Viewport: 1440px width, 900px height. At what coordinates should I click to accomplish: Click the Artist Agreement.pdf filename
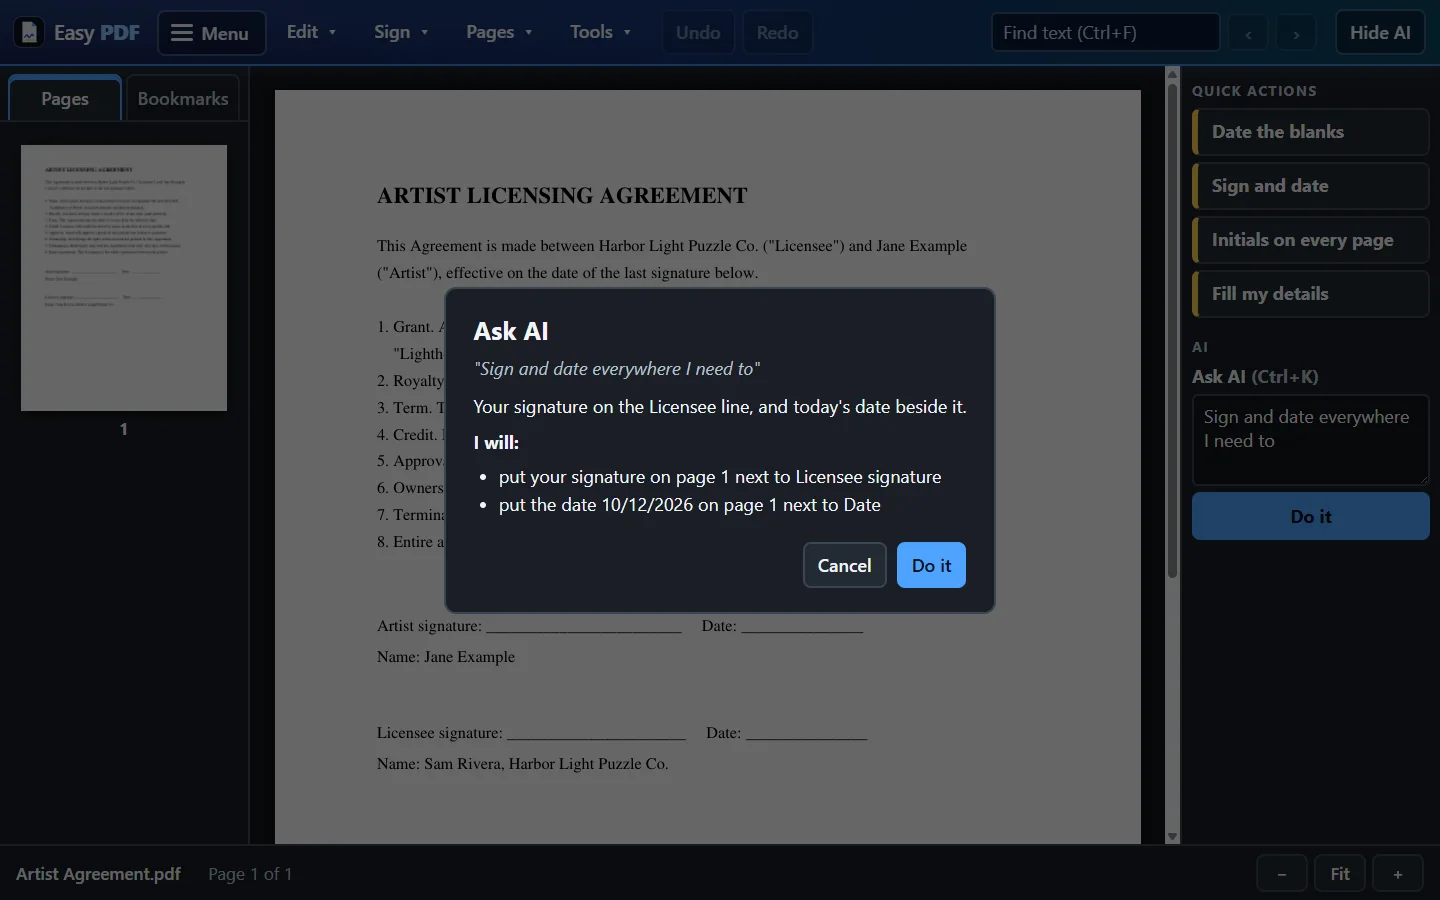[x=98, y=874]
